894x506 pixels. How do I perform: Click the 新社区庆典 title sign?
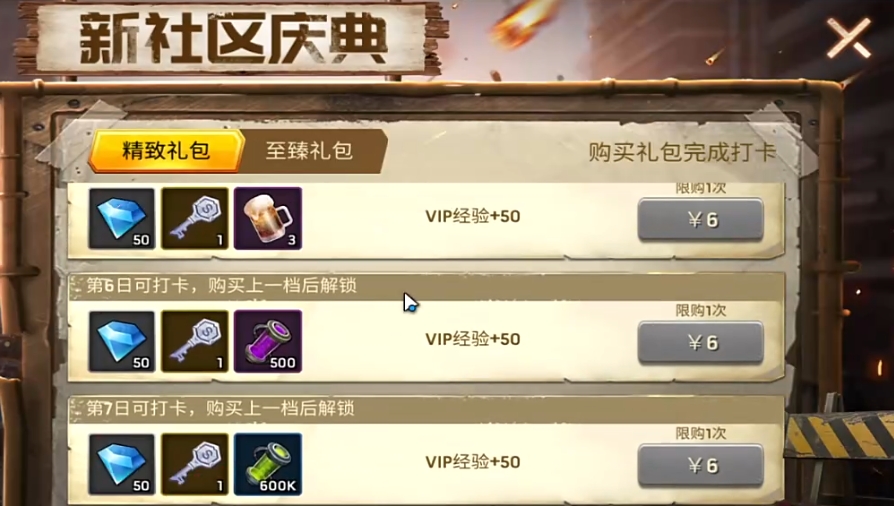coord(231,38)
